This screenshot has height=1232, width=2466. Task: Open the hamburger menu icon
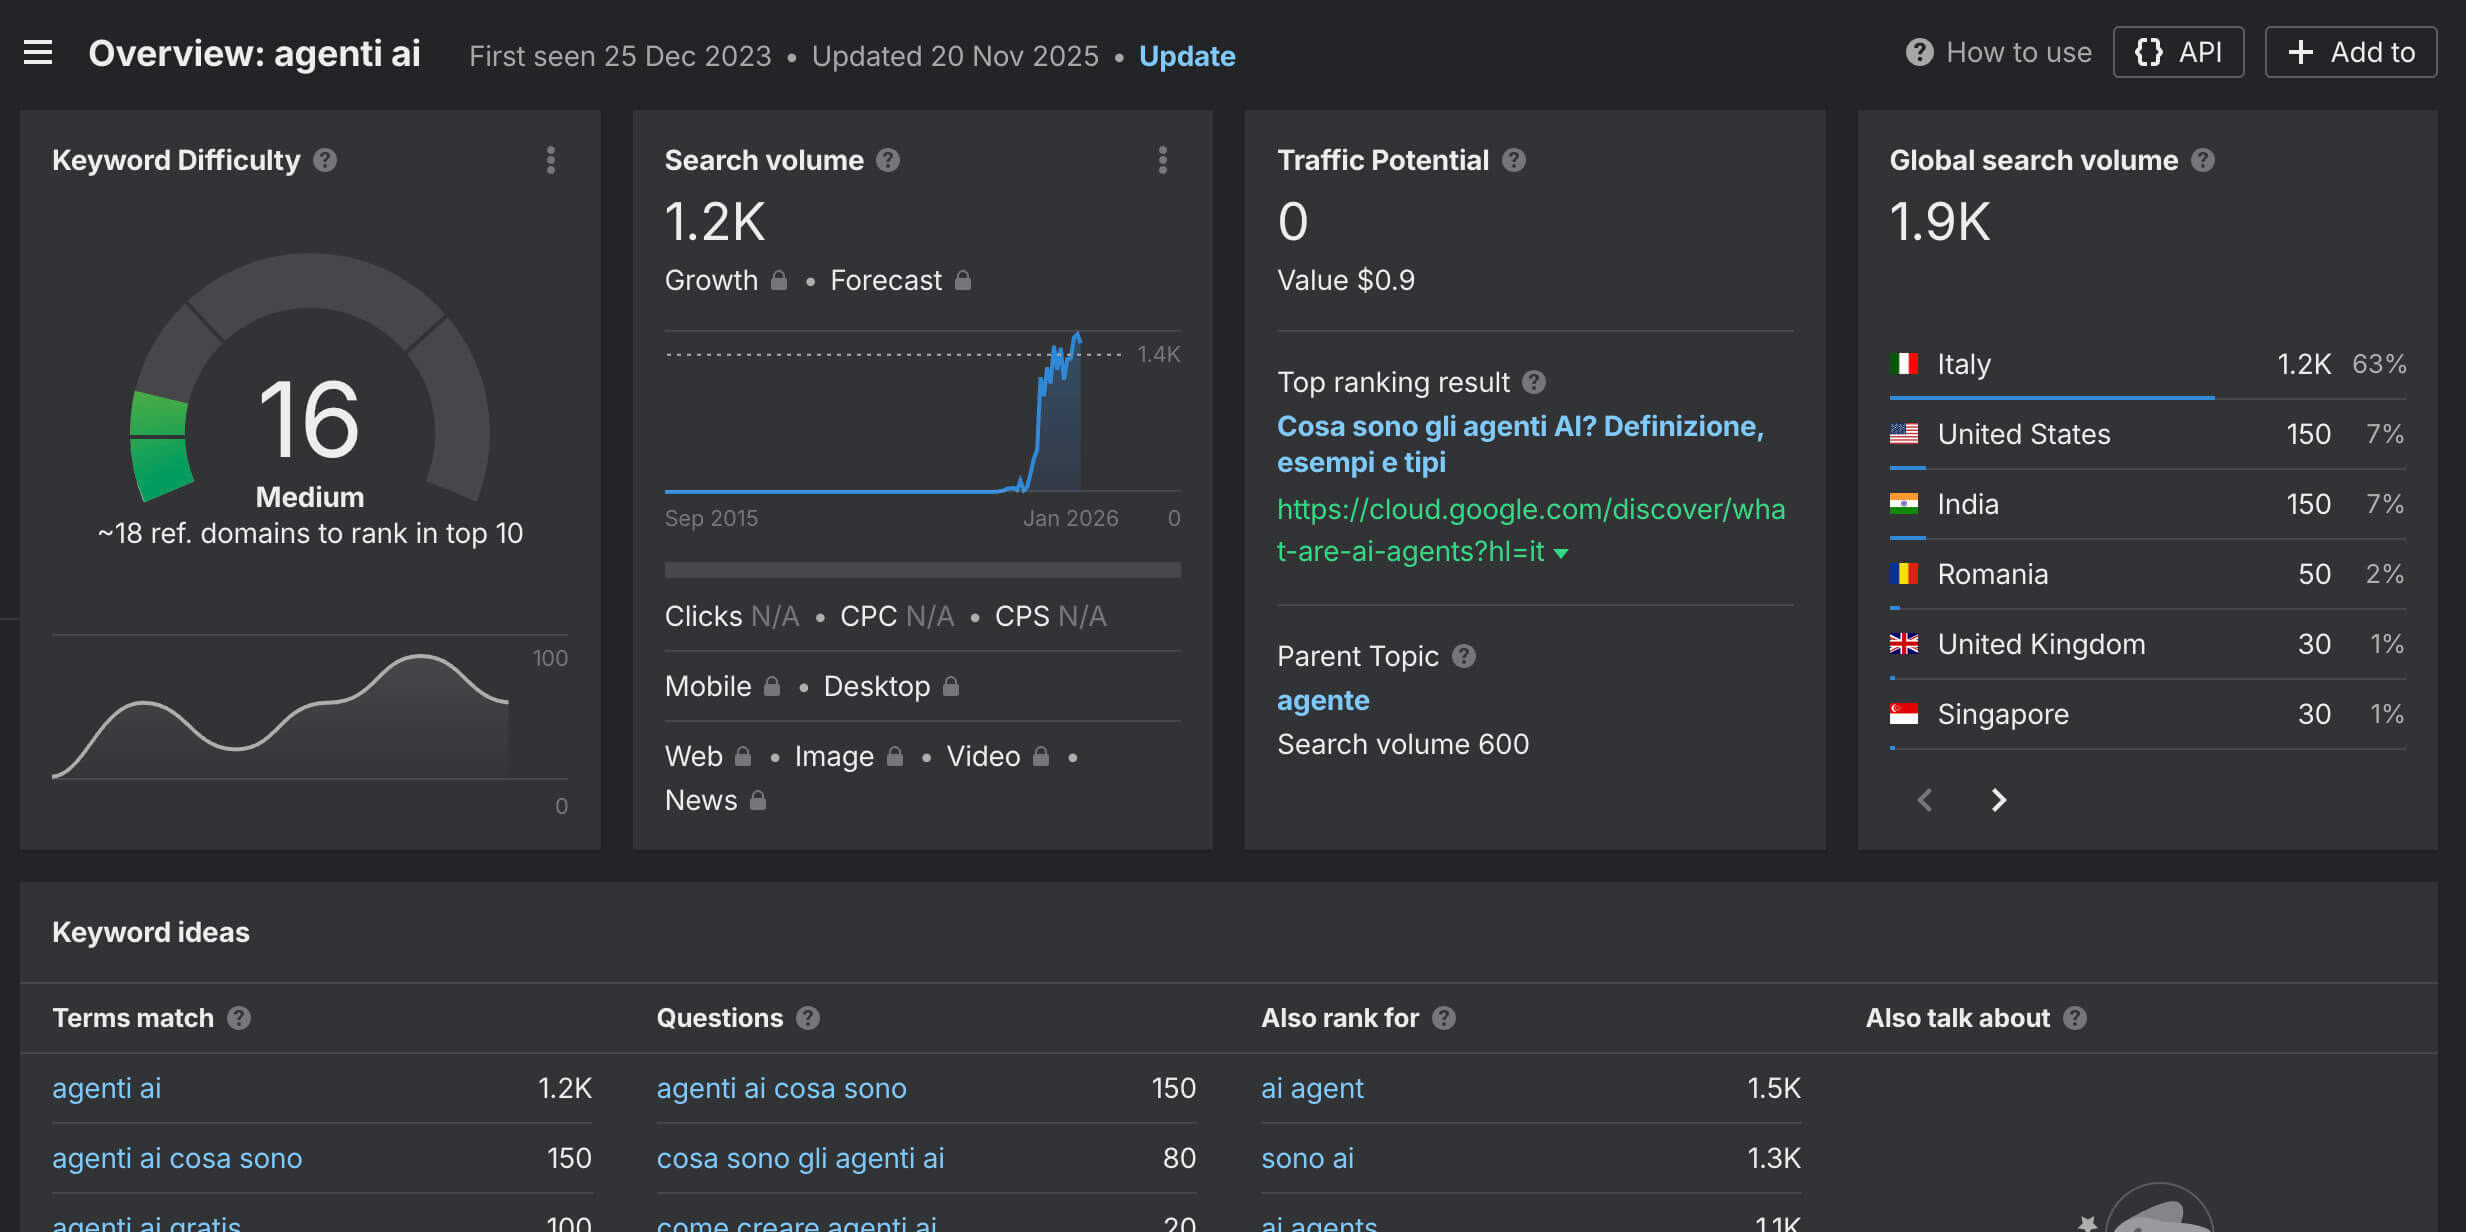(x=38, y=52)
